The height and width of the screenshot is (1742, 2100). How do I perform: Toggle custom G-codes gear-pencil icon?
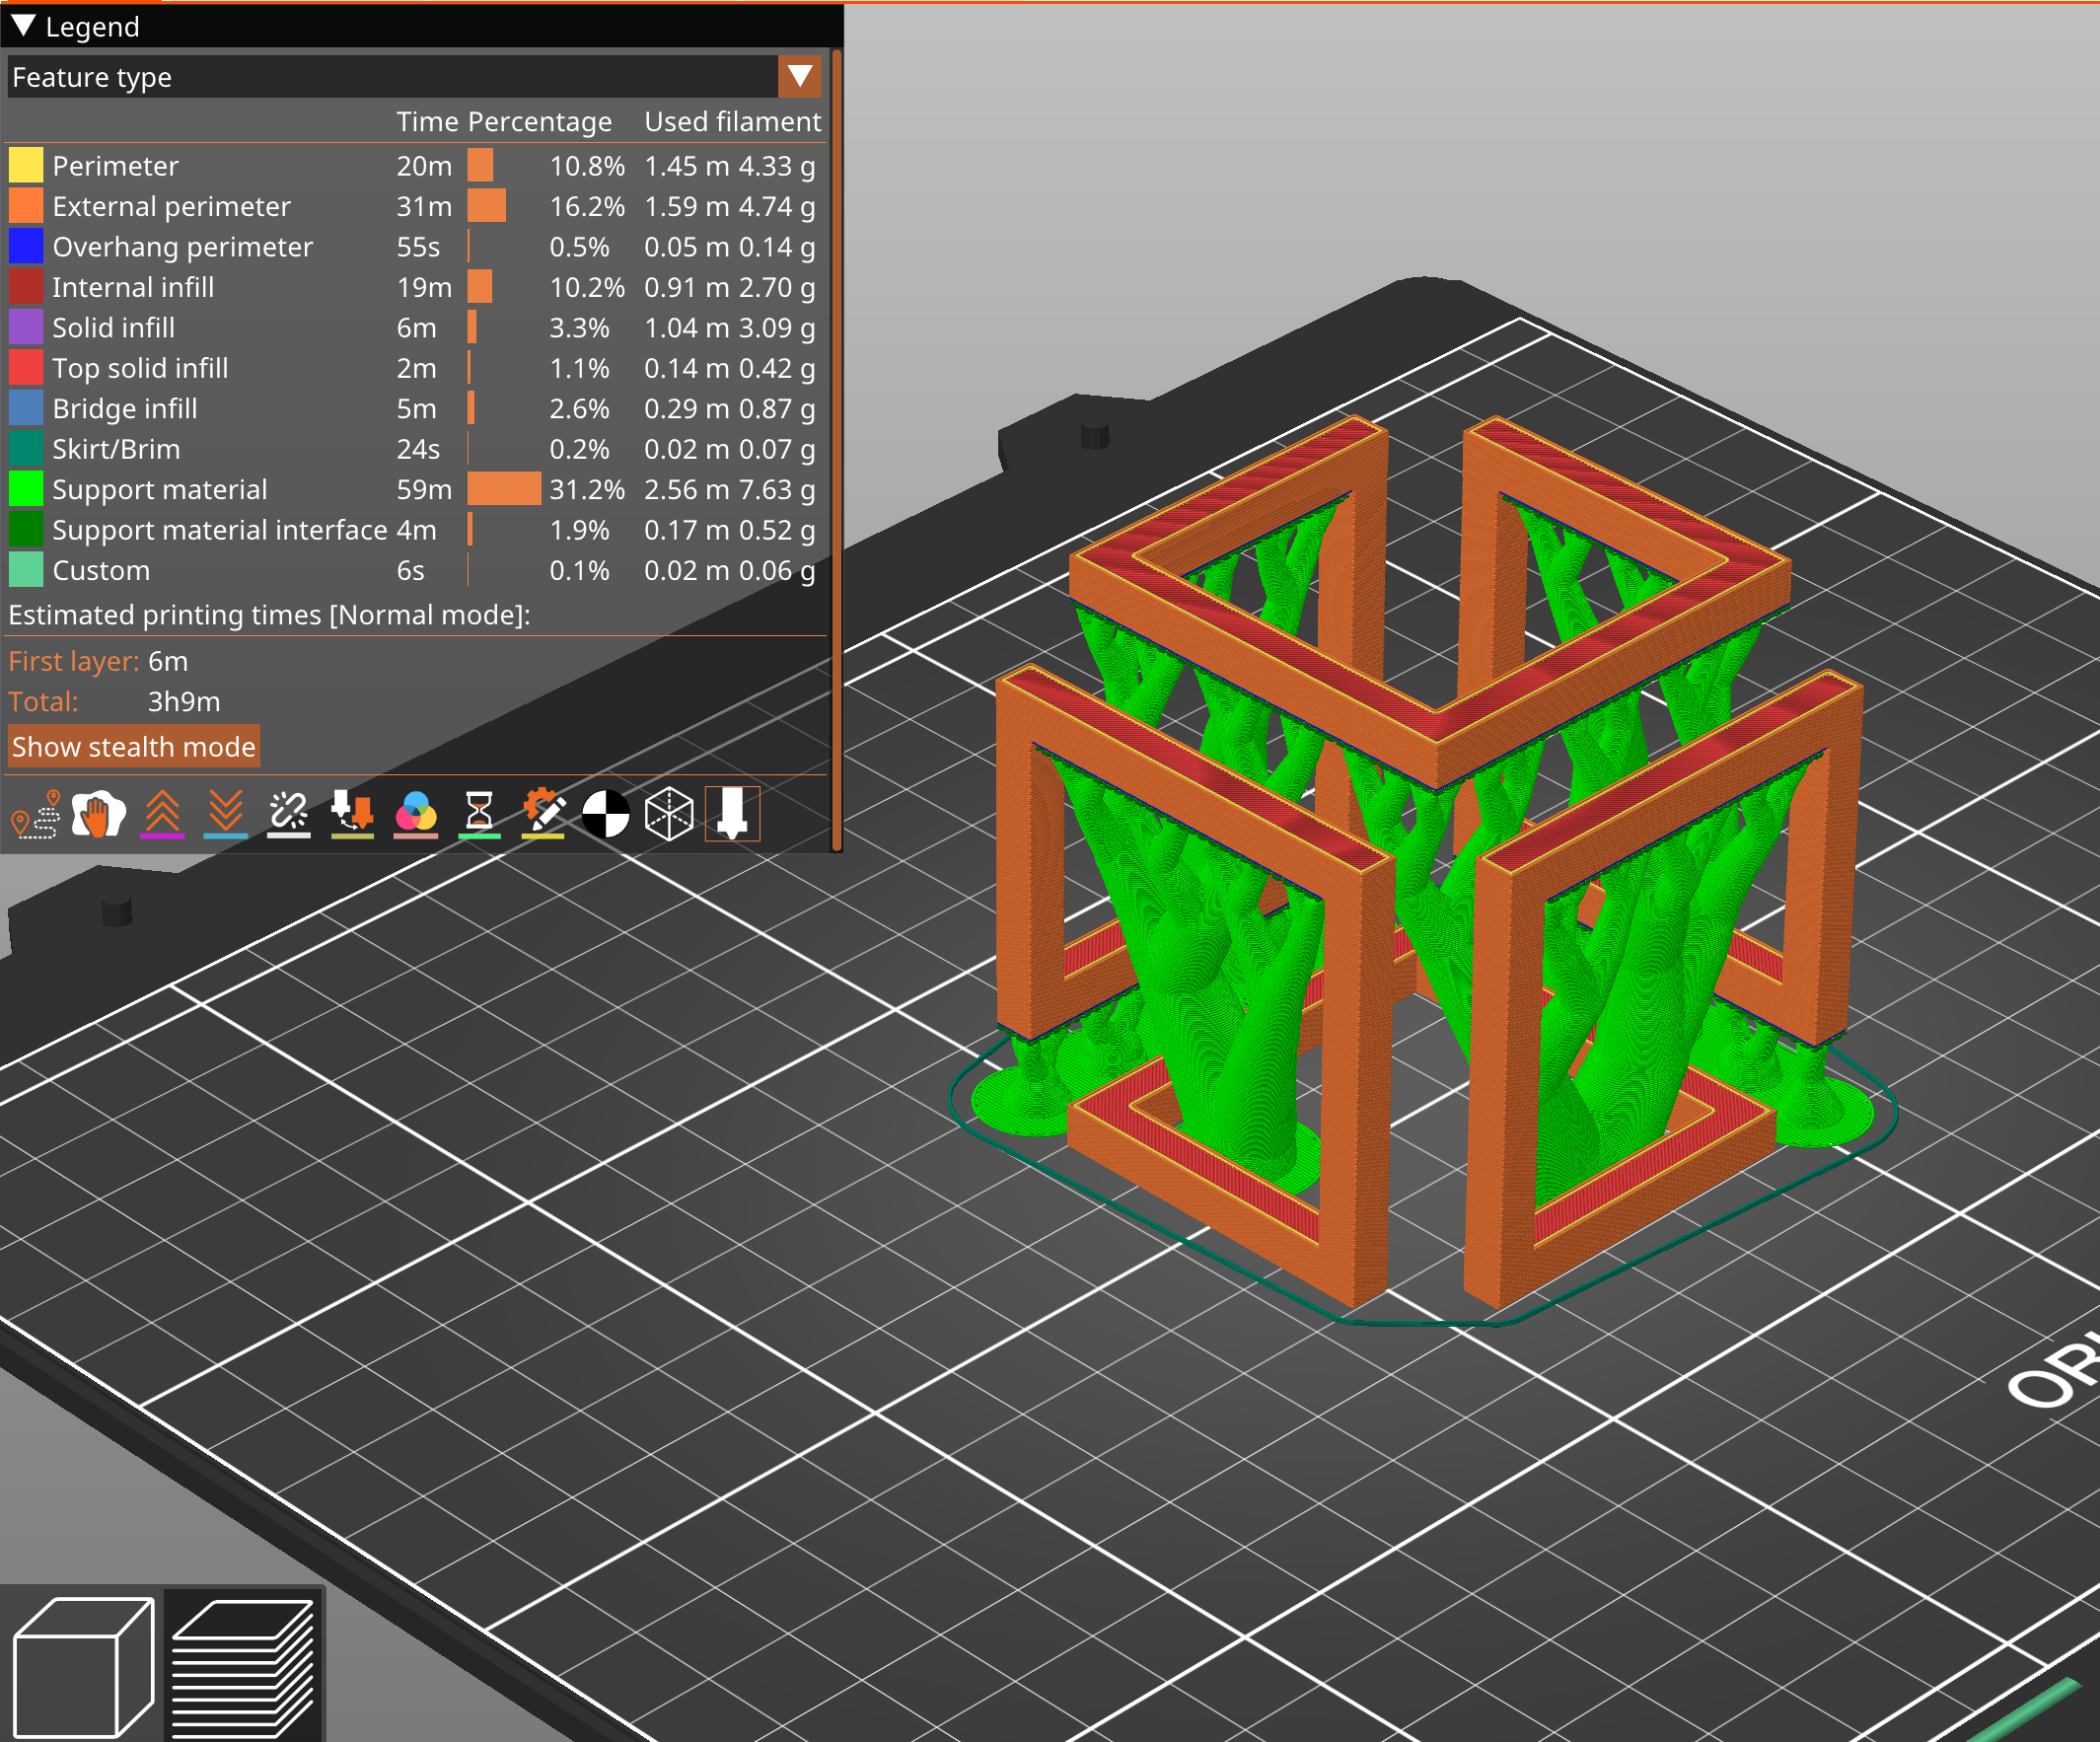coord(543,814)
